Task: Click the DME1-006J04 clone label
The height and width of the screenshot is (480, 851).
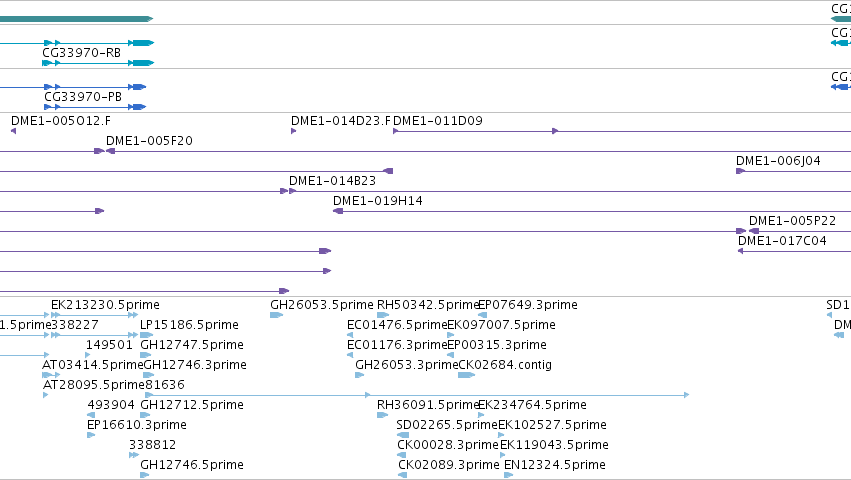Action: 778,161
